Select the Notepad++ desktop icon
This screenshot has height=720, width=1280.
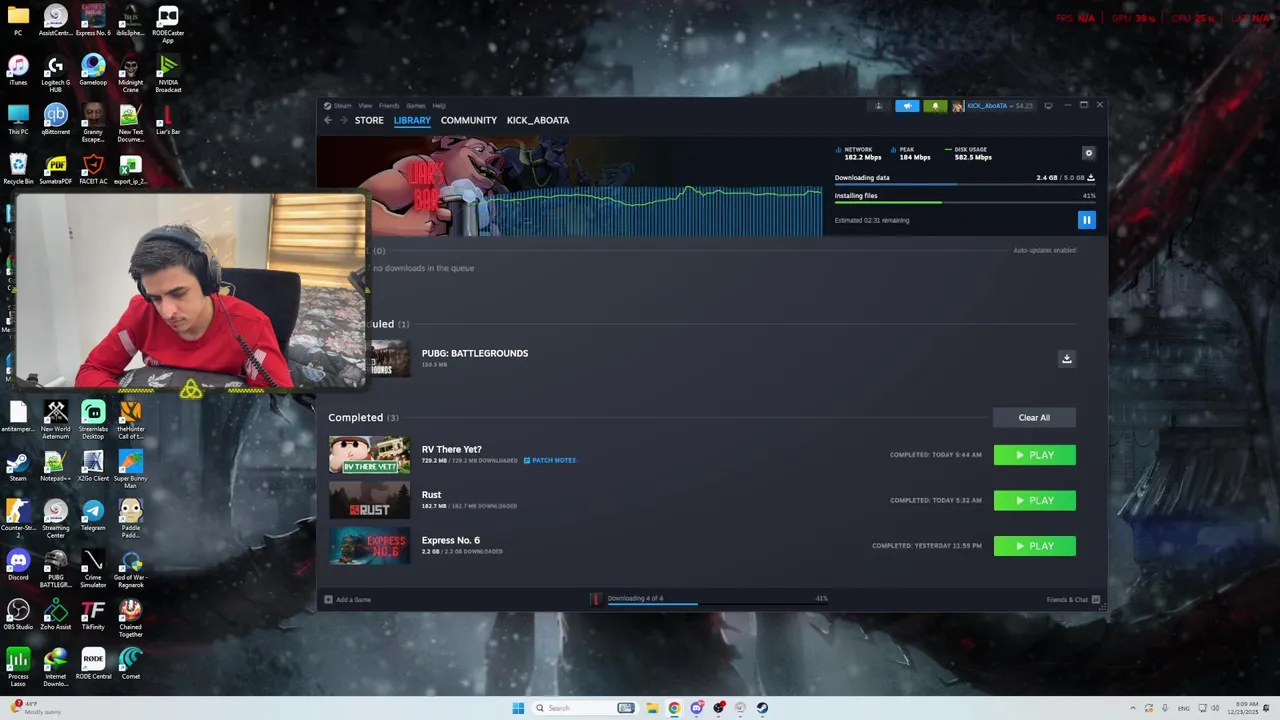coord(56,466)
